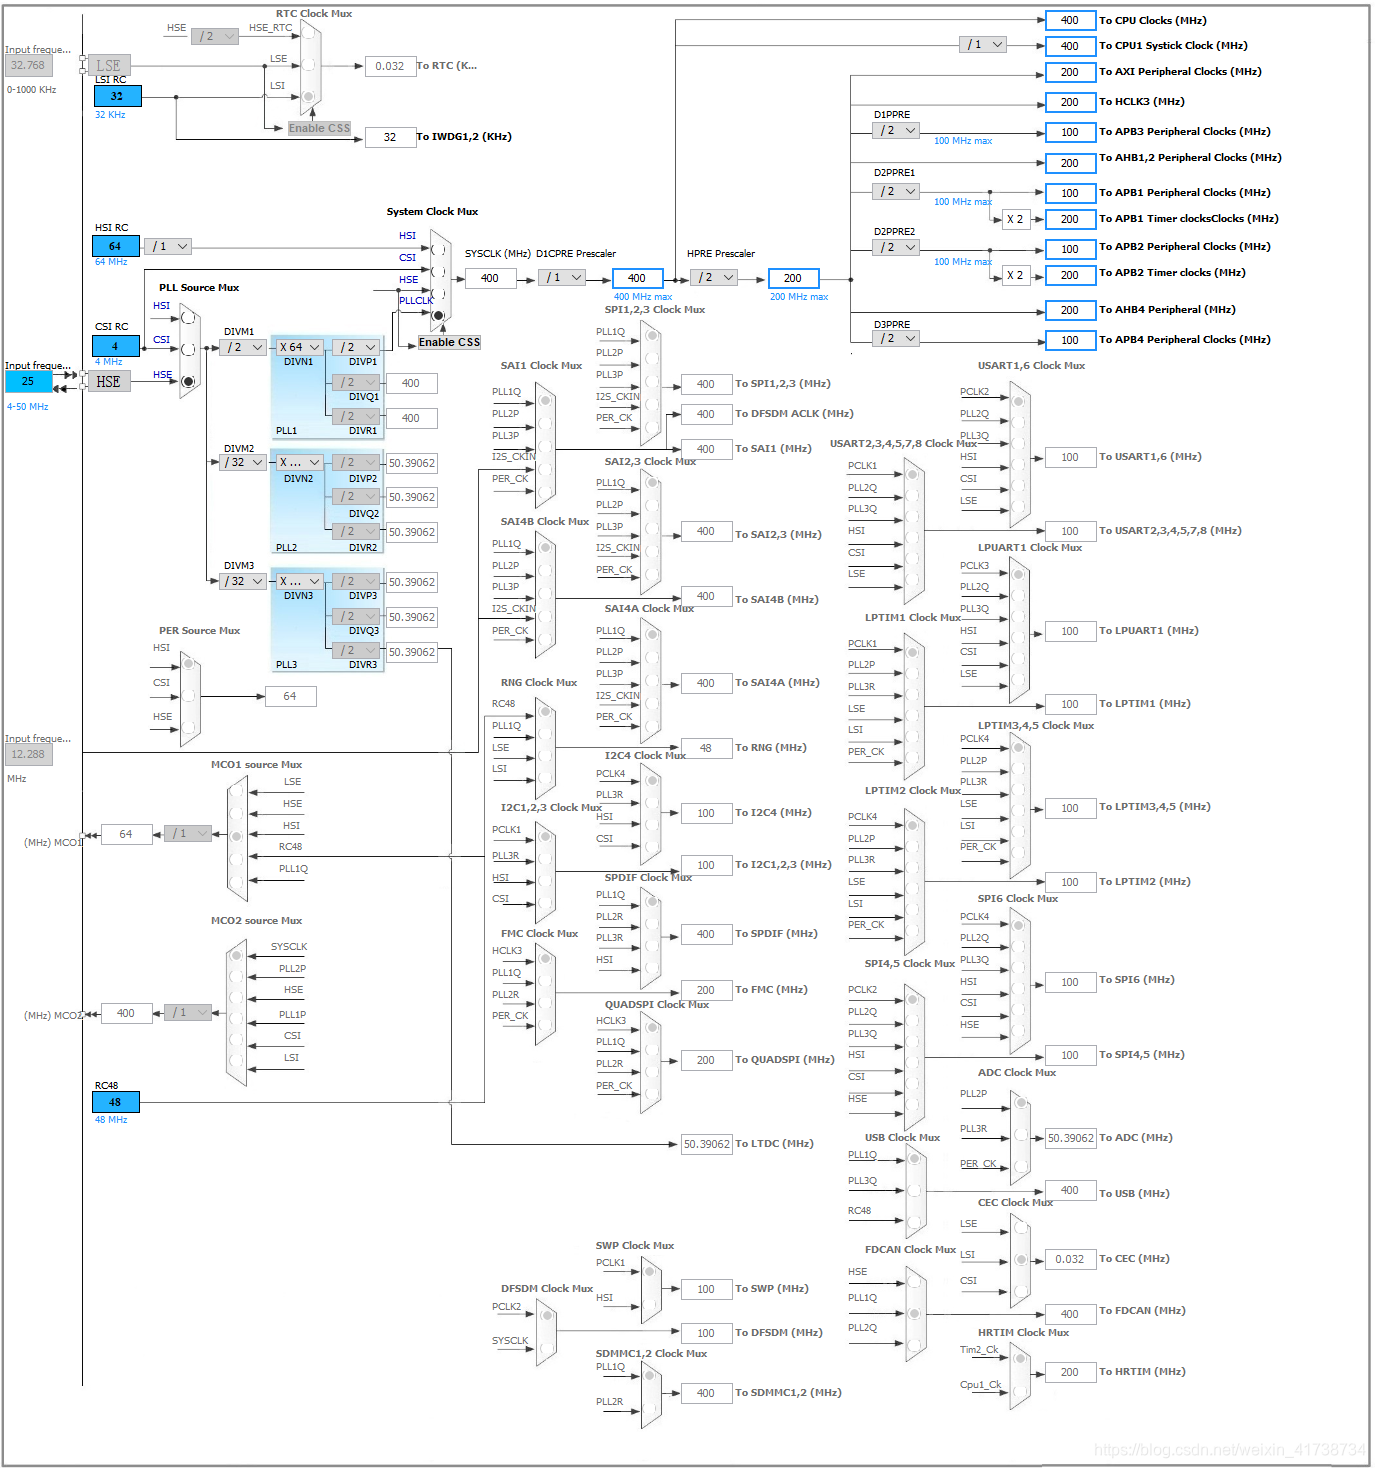Click the RC48 48 value box
The height and width of the screenshot is (1468, 1375).
tap(115, 1102)
